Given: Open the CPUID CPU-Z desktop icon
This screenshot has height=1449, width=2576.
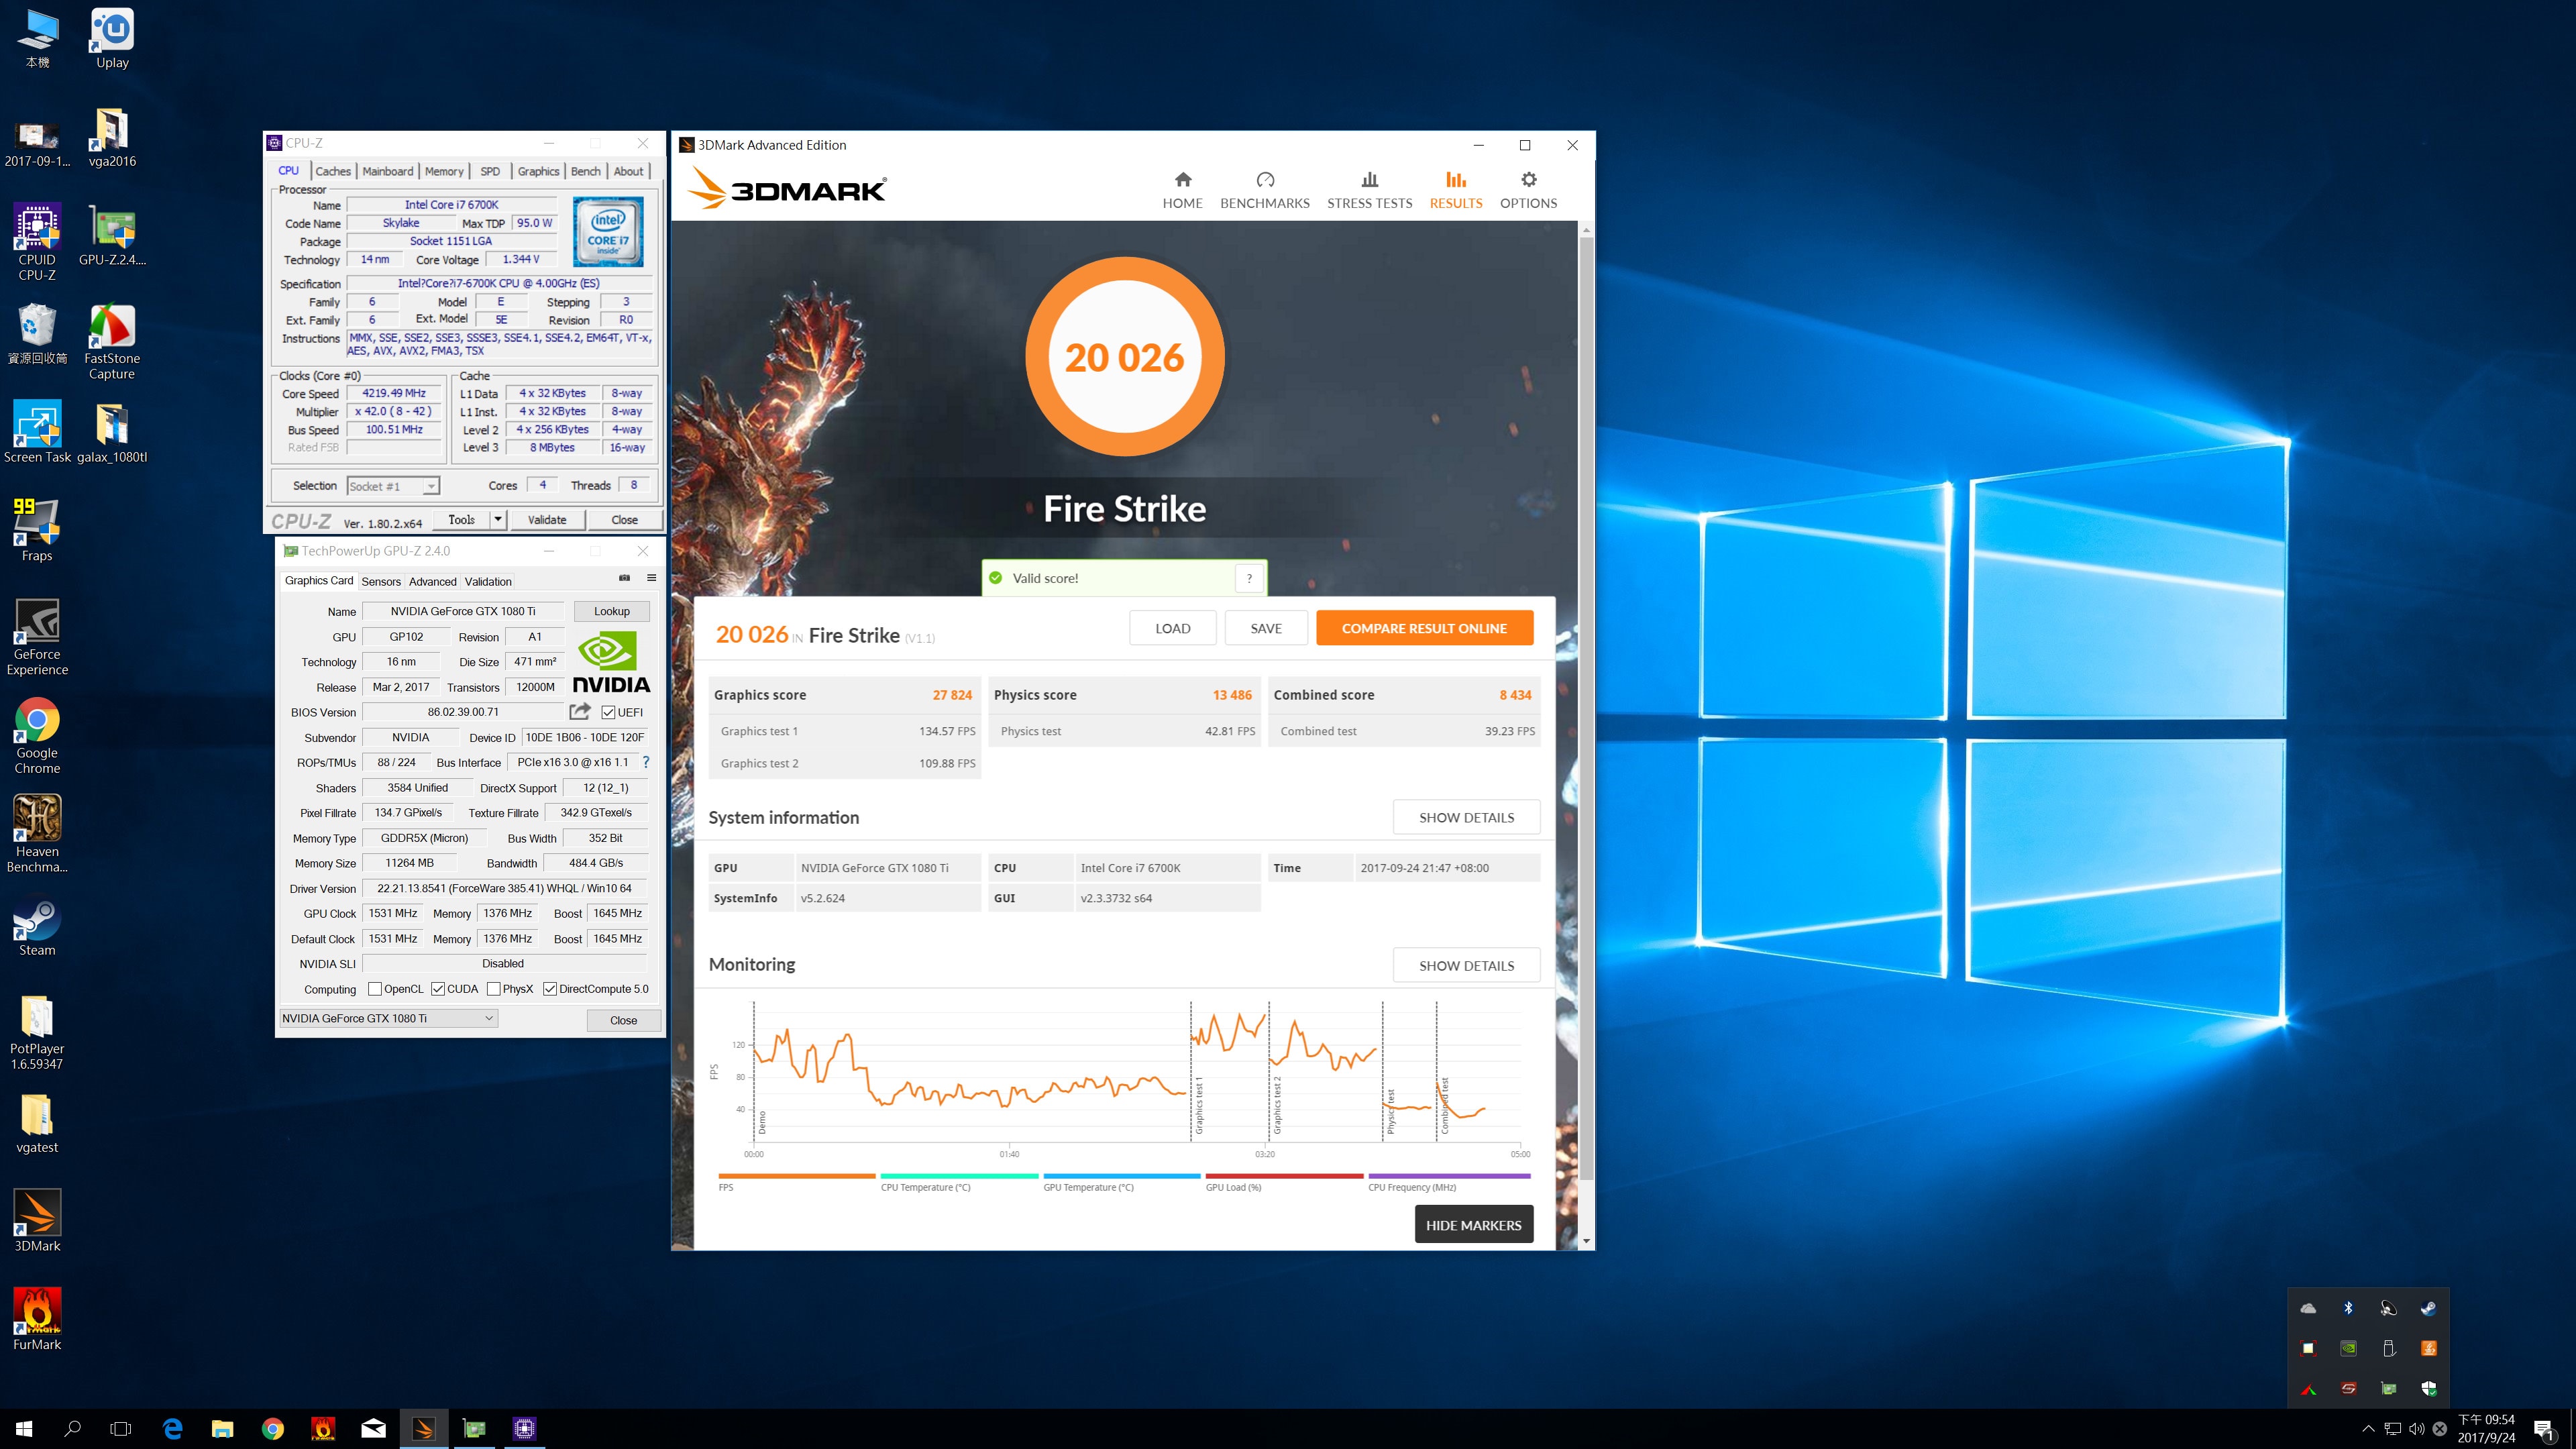Looking at the screenshot, I should [x=37, y=241].
